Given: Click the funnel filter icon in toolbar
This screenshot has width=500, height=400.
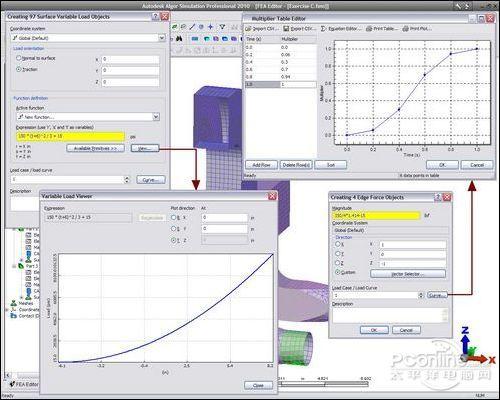Looking at the screenshot, I should [x=222, y=27].
